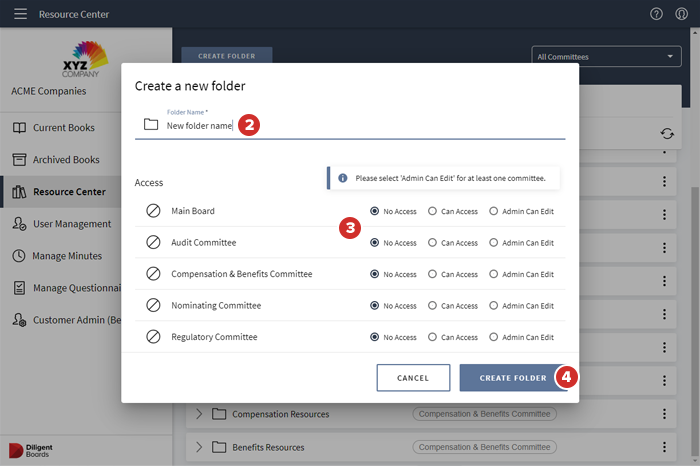The width and height of the screenshot is (700, 466).
Task: Click the Cancel button
Action: click(413, 378)
